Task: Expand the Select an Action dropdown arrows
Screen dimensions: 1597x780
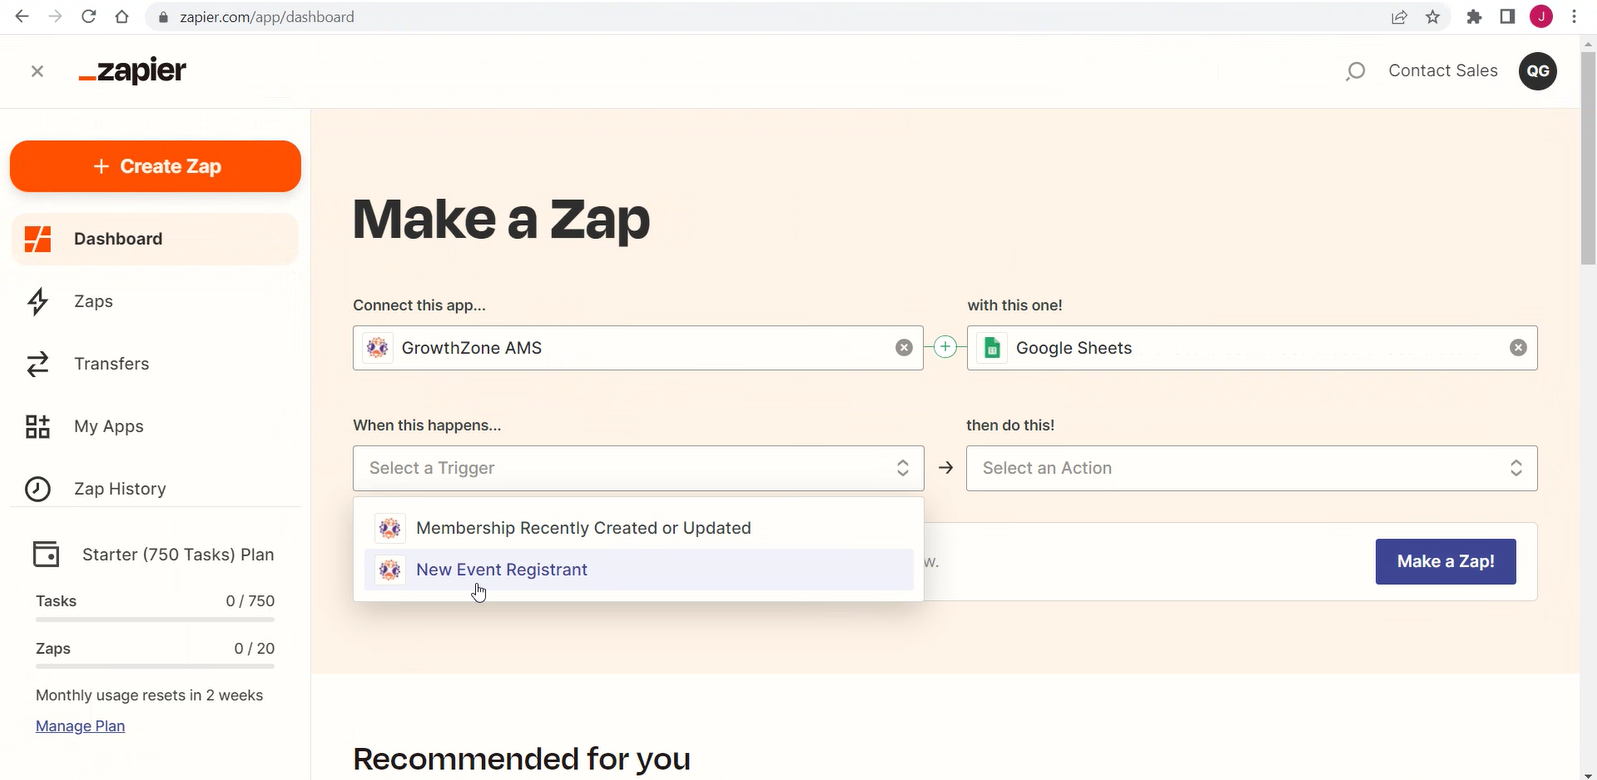Action: 1516,468
